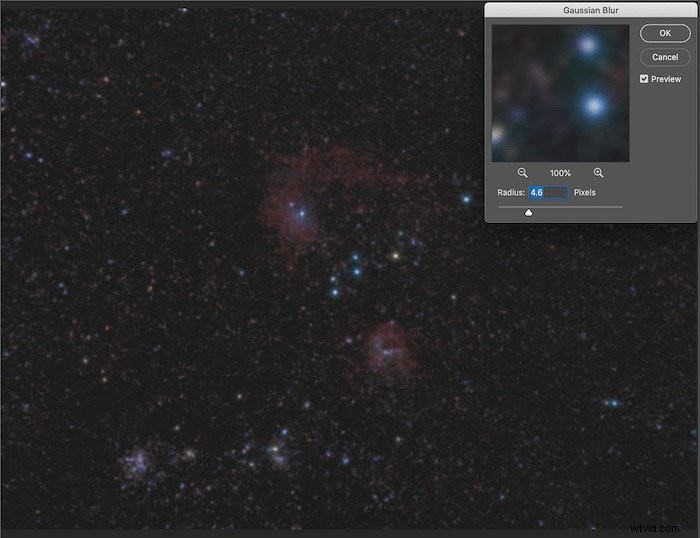Click OK in the Gaussian Blur dialog
The image size is (700, 538).
click(x=665, y=33)
